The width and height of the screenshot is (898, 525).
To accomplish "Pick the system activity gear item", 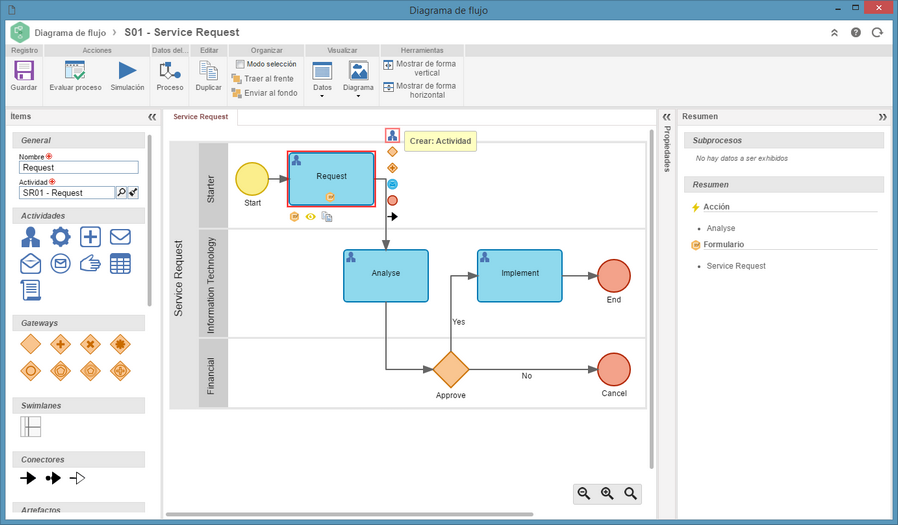I will 60,236.
